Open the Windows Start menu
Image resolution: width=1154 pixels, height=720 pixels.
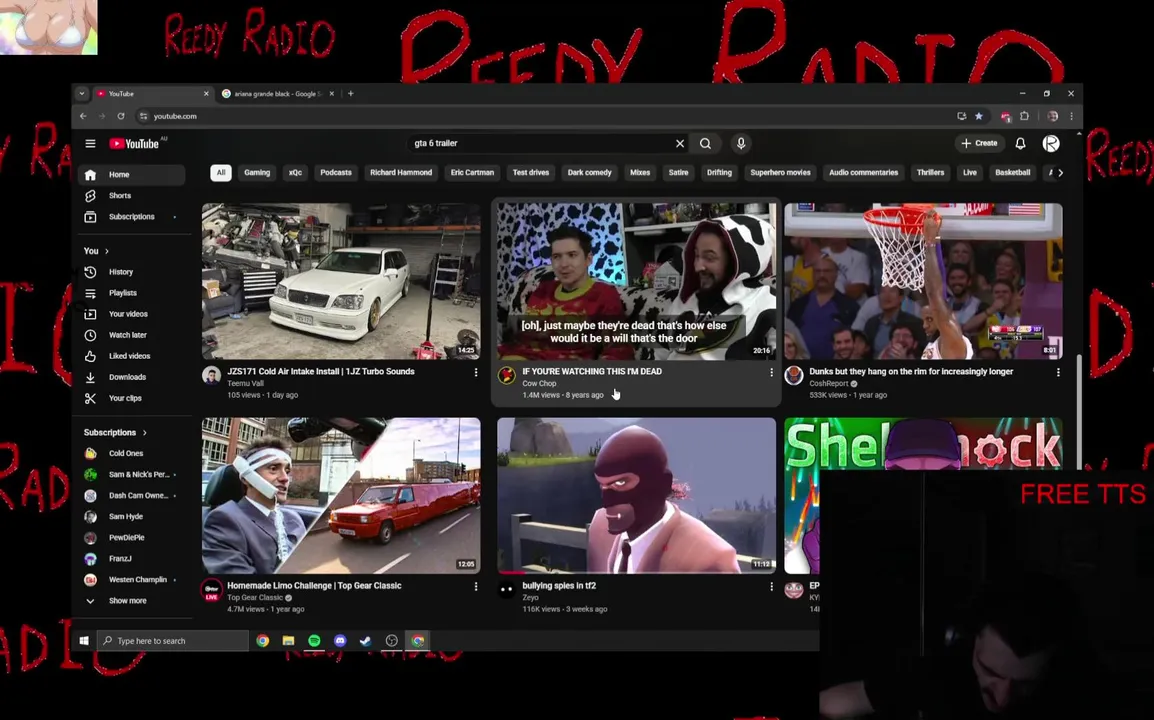pos(84,640)
